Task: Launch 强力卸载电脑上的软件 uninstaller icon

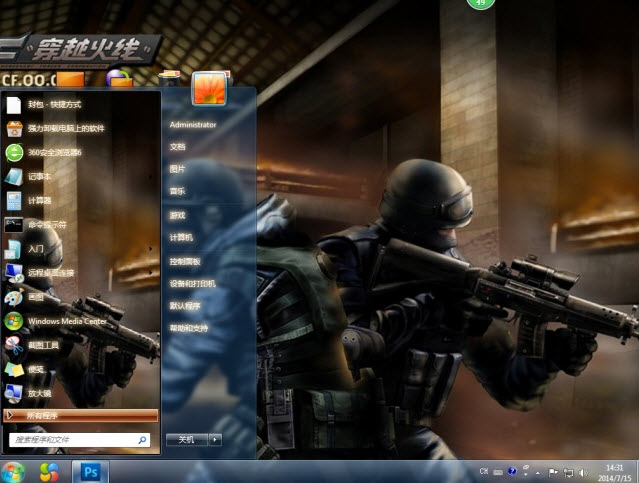Action: click(x=14, y=129)
